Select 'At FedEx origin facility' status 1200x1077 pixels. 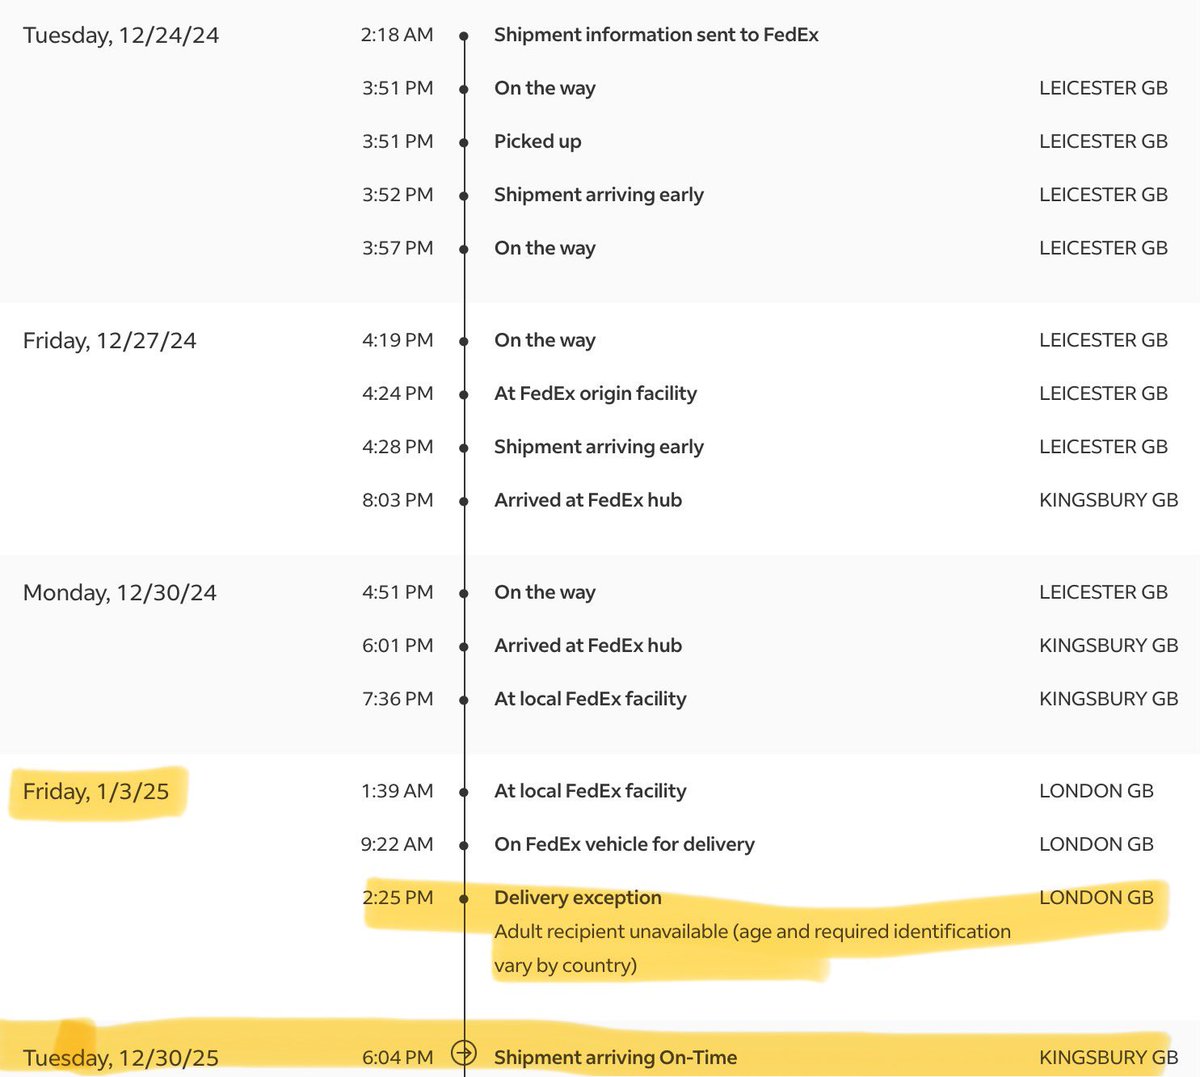(x=595, y=393)
